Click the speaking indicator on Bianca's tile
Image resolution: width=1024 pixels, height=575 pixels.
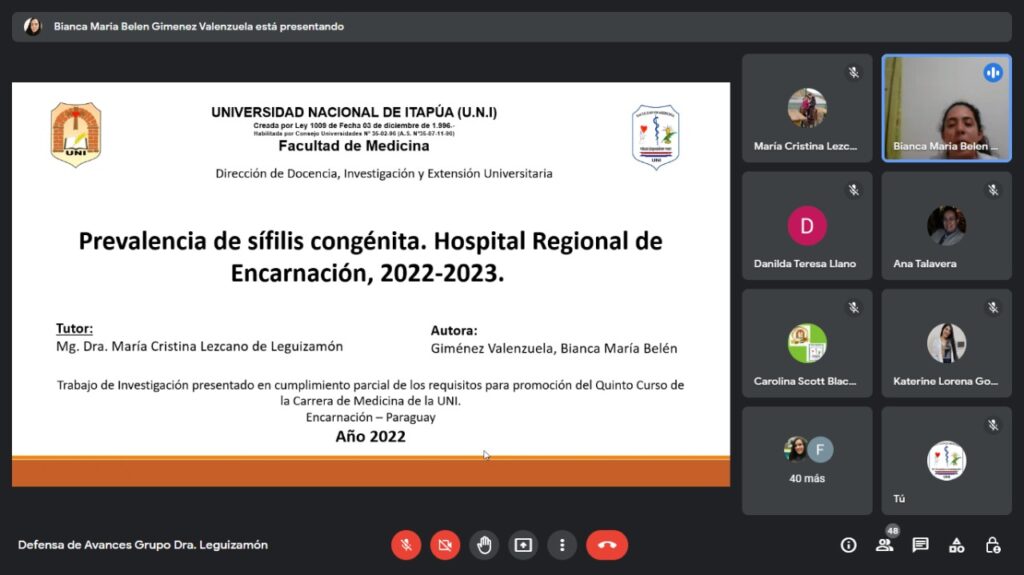[x=993, y=73]
